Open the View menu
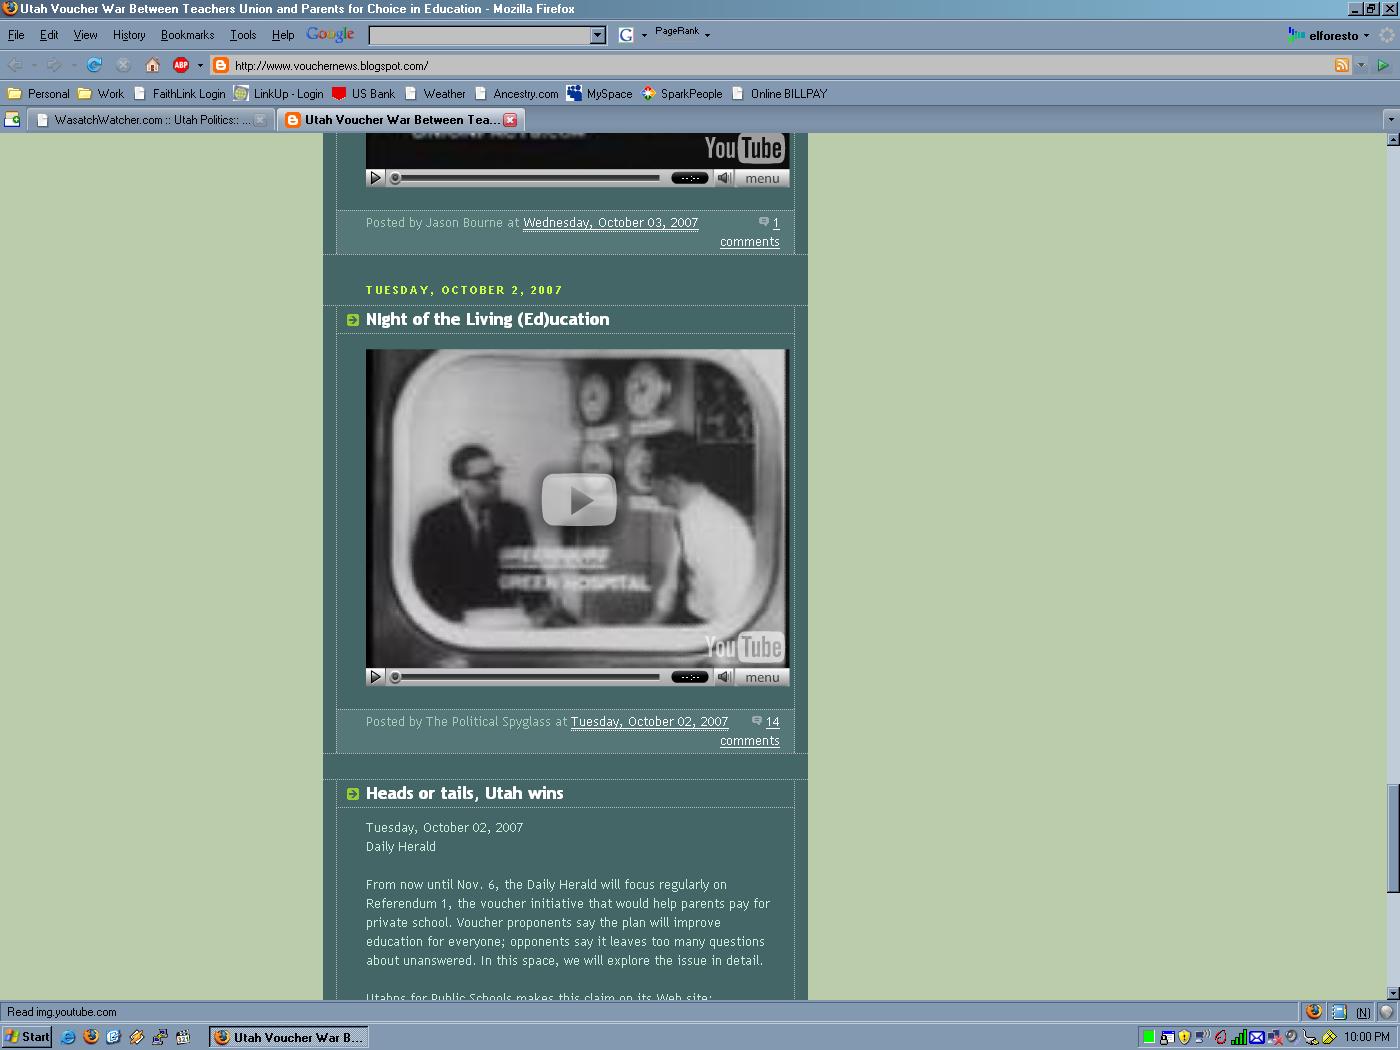Screen dimensions: 1400x1050 85,35
